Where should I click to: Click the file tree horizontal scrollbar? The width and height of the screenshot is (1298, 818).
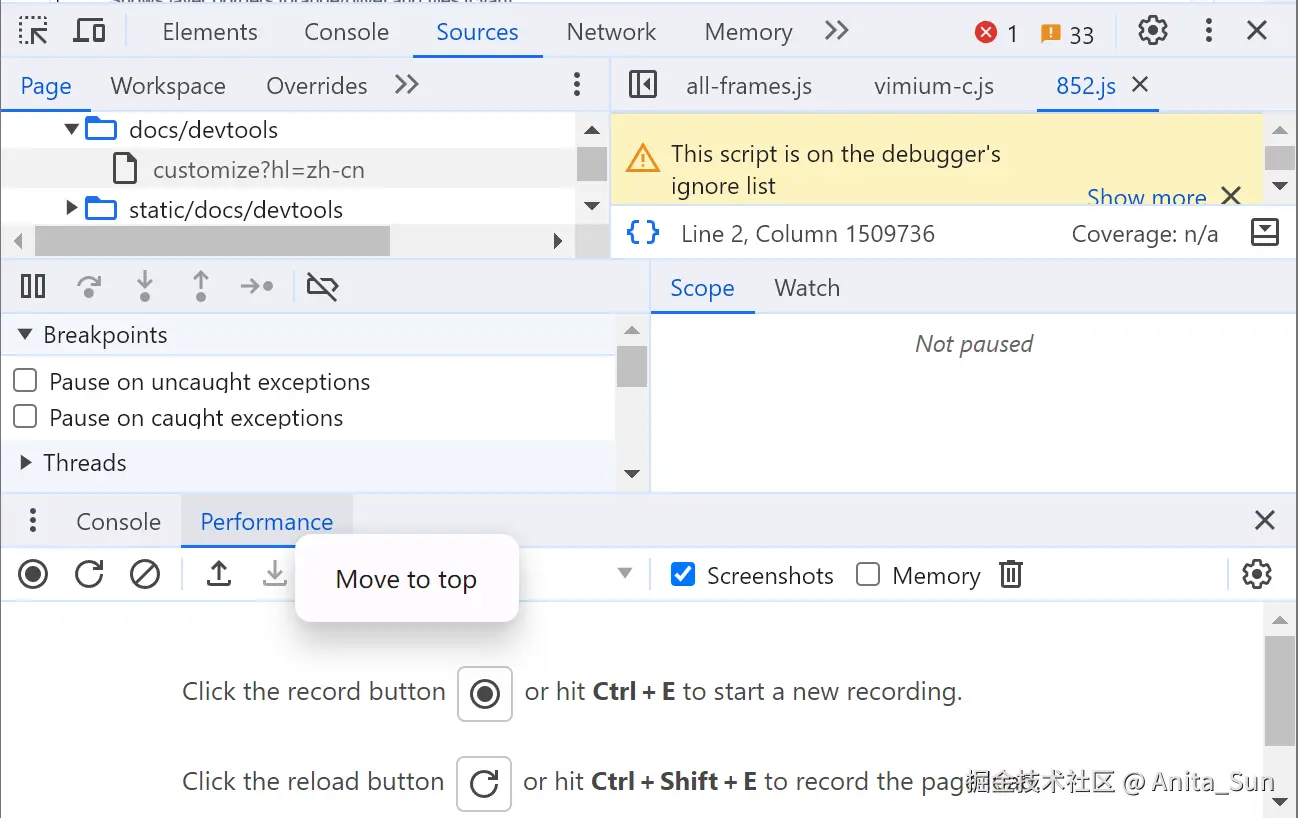click(x=212, y=241)
